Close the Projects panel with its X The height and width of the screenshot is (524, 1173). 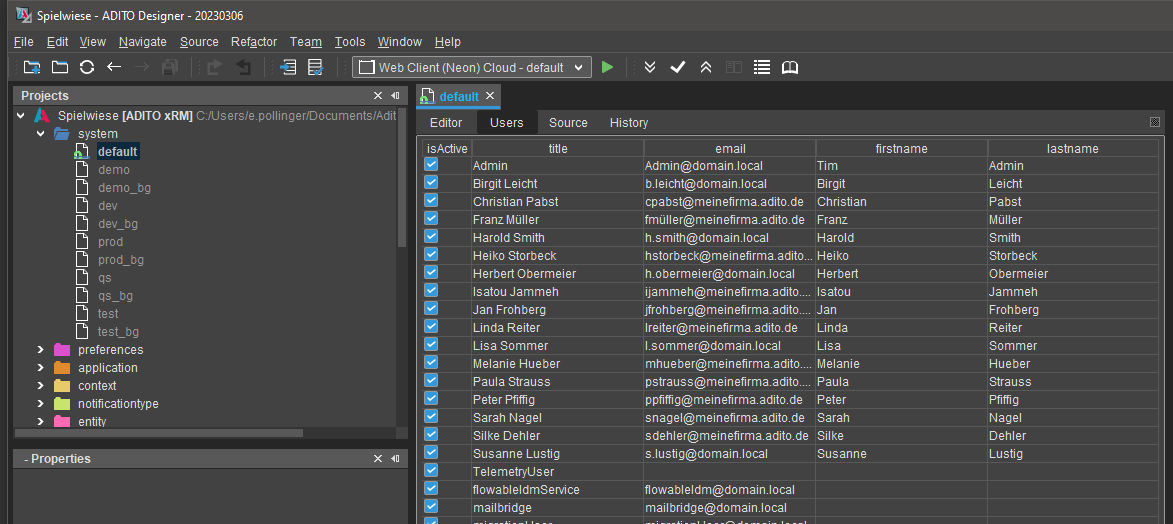(378, 96)
